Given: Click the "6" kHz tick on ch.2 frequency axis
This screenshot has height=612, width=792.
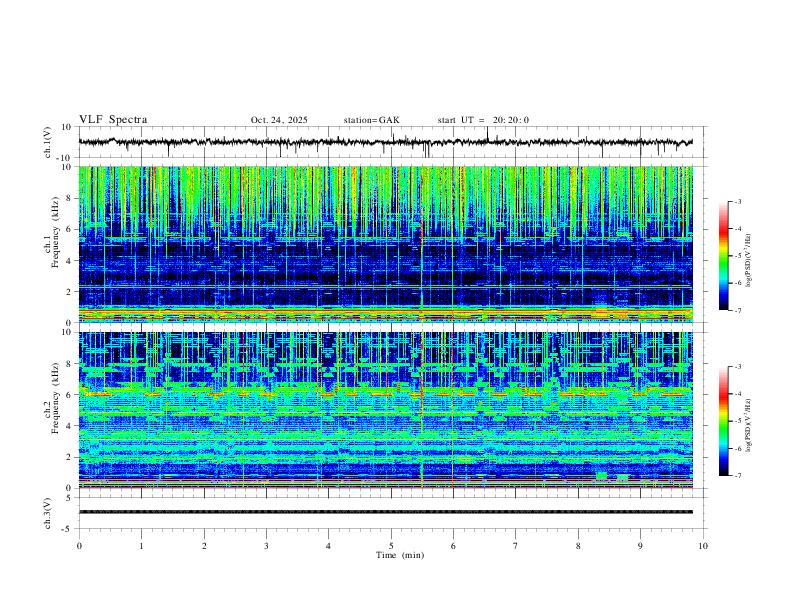Looking at the screenshot, I should pos(70,395).
